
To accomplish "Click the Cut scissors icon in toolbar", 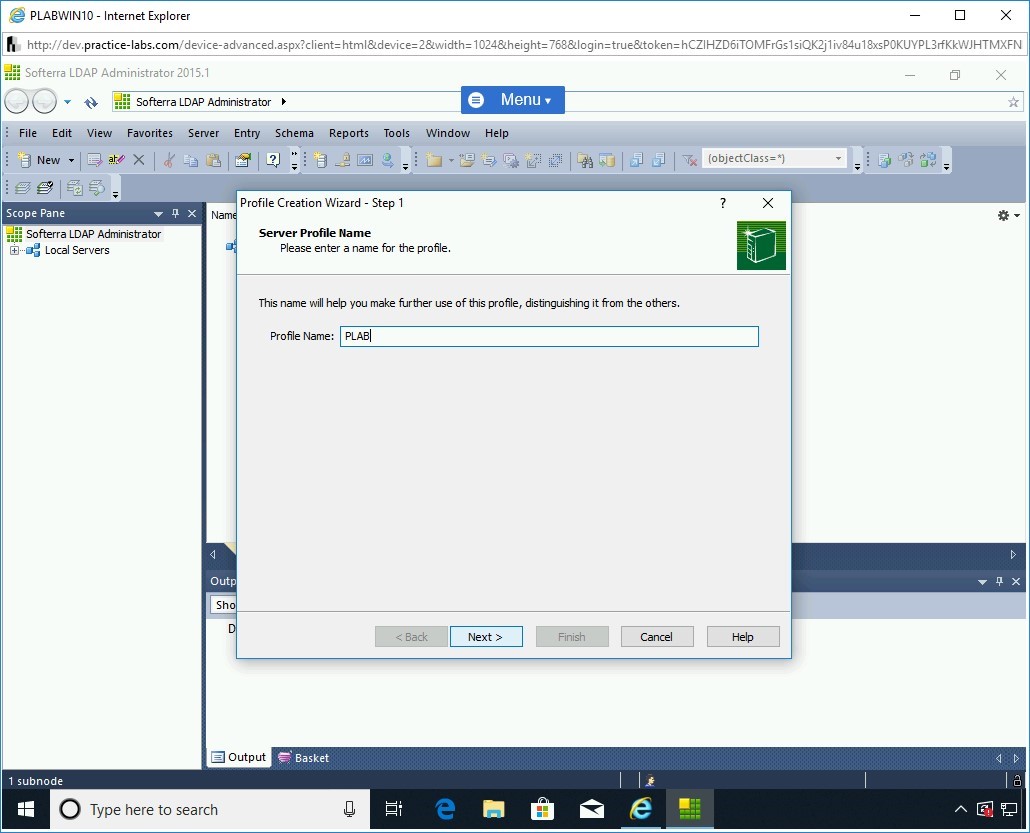I will [169, 160].
